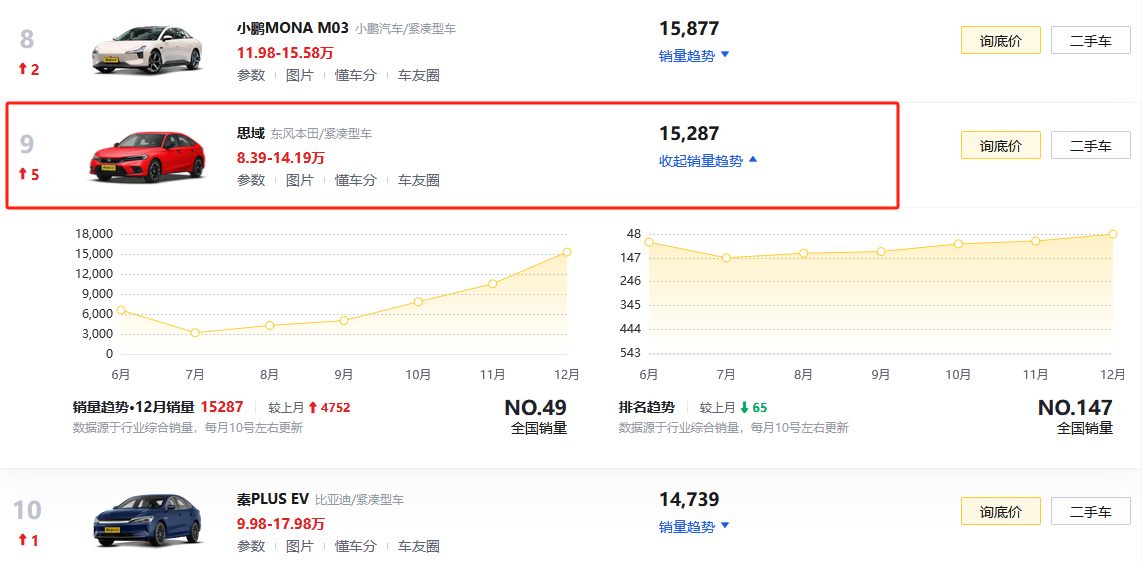Click NO.147 全国销量 label
Screen dimensions: 1142x567
[x=1076, y=417]
